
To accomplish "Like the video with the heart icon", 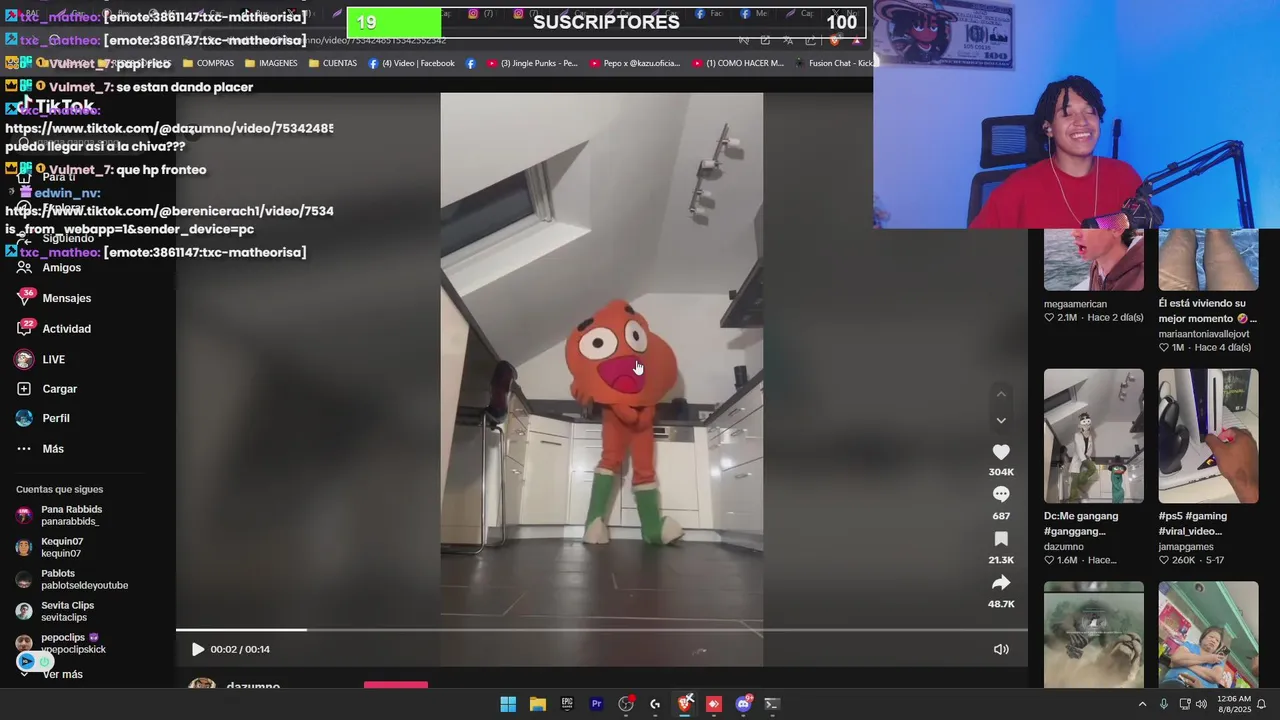I will click(x=1001, y=452).
